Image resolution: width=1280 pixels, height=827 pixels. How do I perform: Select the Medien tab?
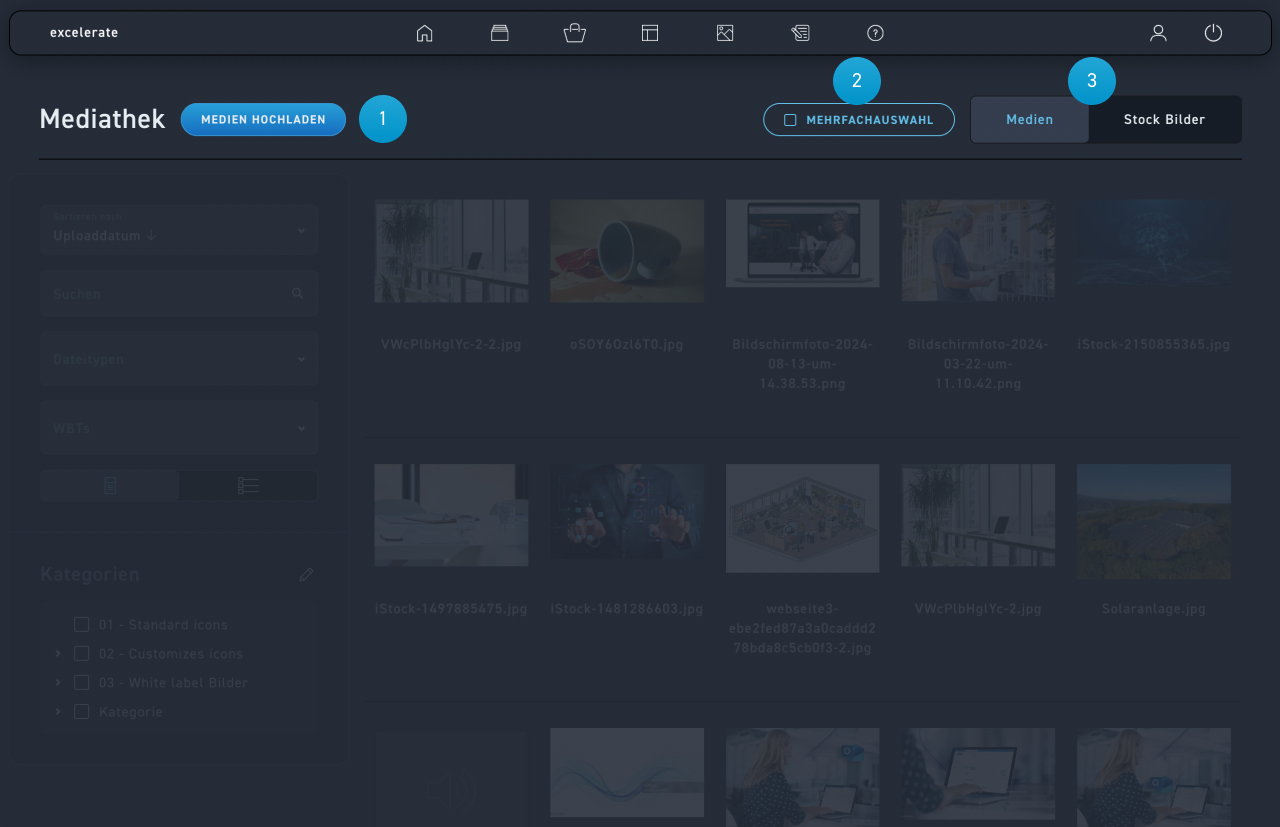point(1029,120)
